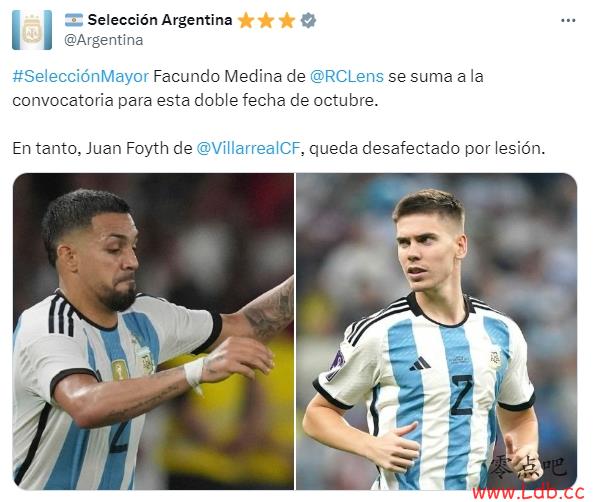Open the three-dot more options menu

coord(568,20)
